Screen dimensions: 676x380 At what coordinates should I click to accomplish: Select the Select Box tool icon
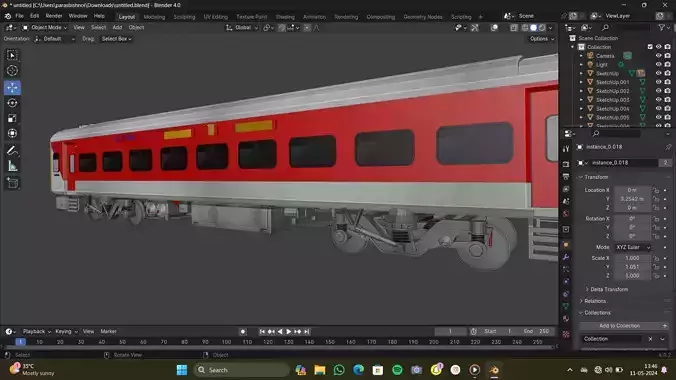click(x=12, y=55)
